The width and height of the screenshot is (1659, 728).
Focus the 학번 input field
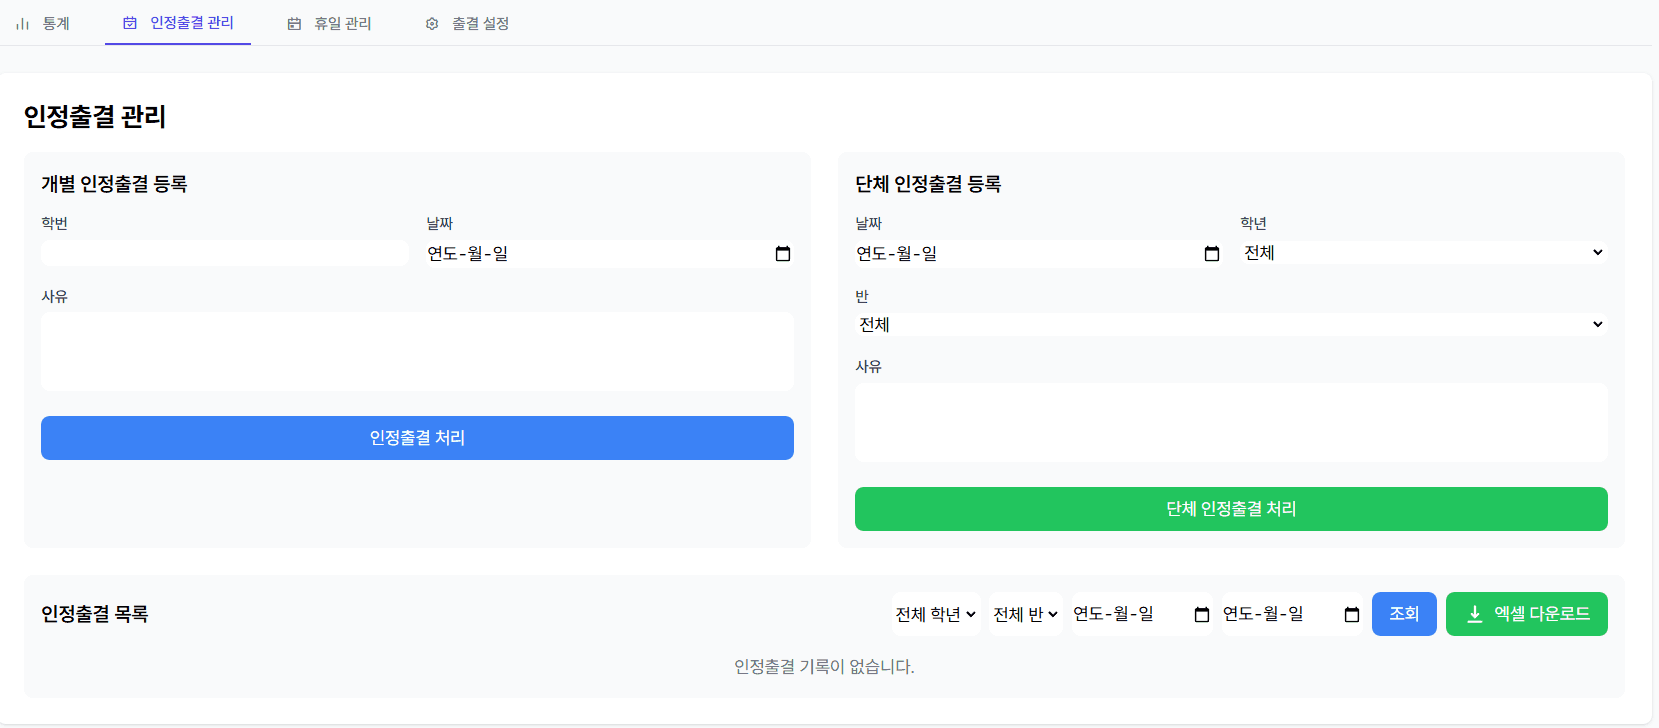[x=225, y=253]
